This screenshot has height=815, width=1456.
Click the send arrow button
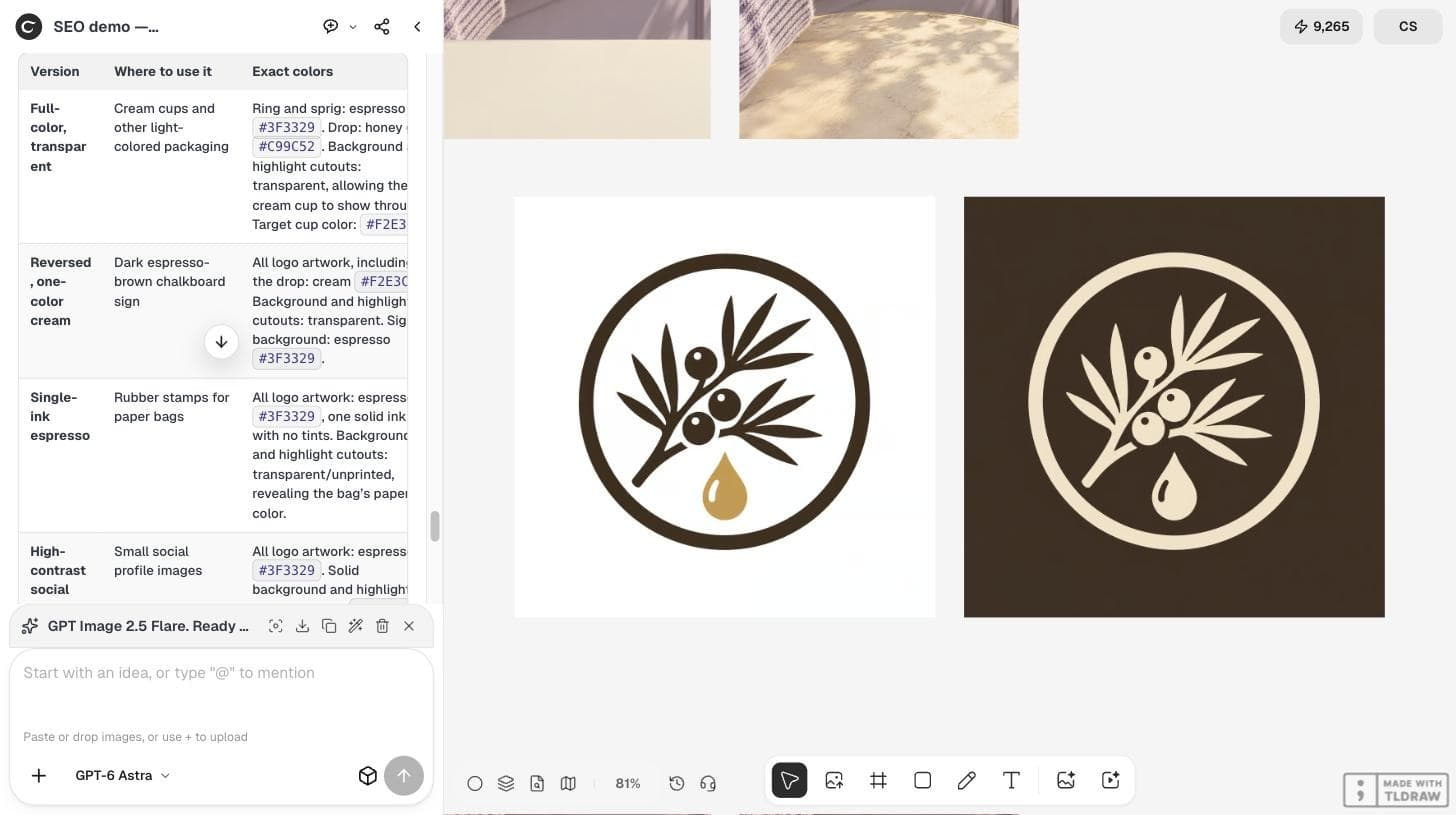click(x=404, y=775)
